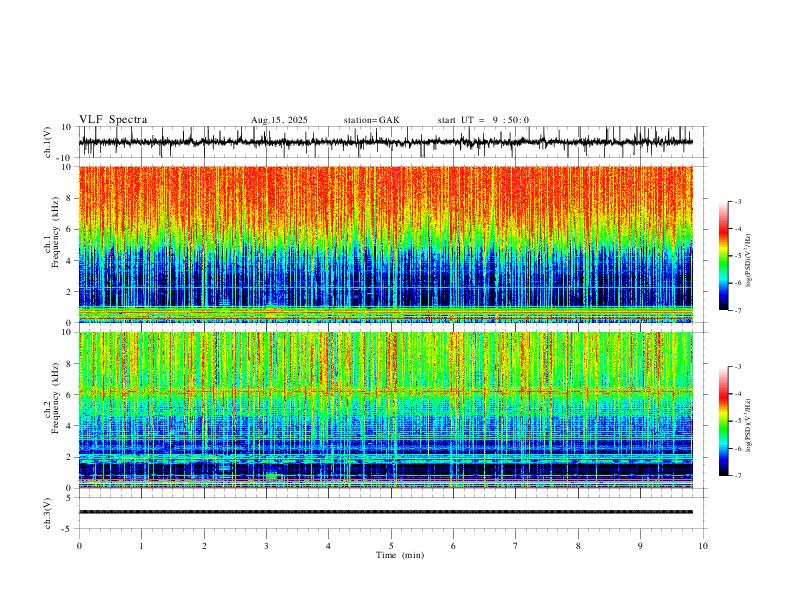Click the "start UT = 9 :50: 0" text
The width and height of the screenshot is (792, 612).
click(x=483, y=120)
